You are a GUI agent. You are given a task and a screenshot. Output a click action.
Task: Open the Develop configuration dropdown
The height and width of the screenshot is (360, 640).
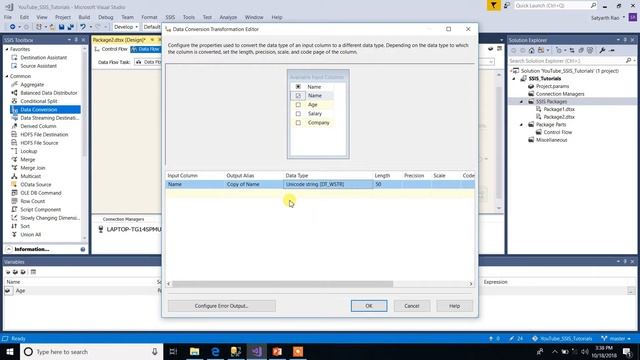(126, 27)
